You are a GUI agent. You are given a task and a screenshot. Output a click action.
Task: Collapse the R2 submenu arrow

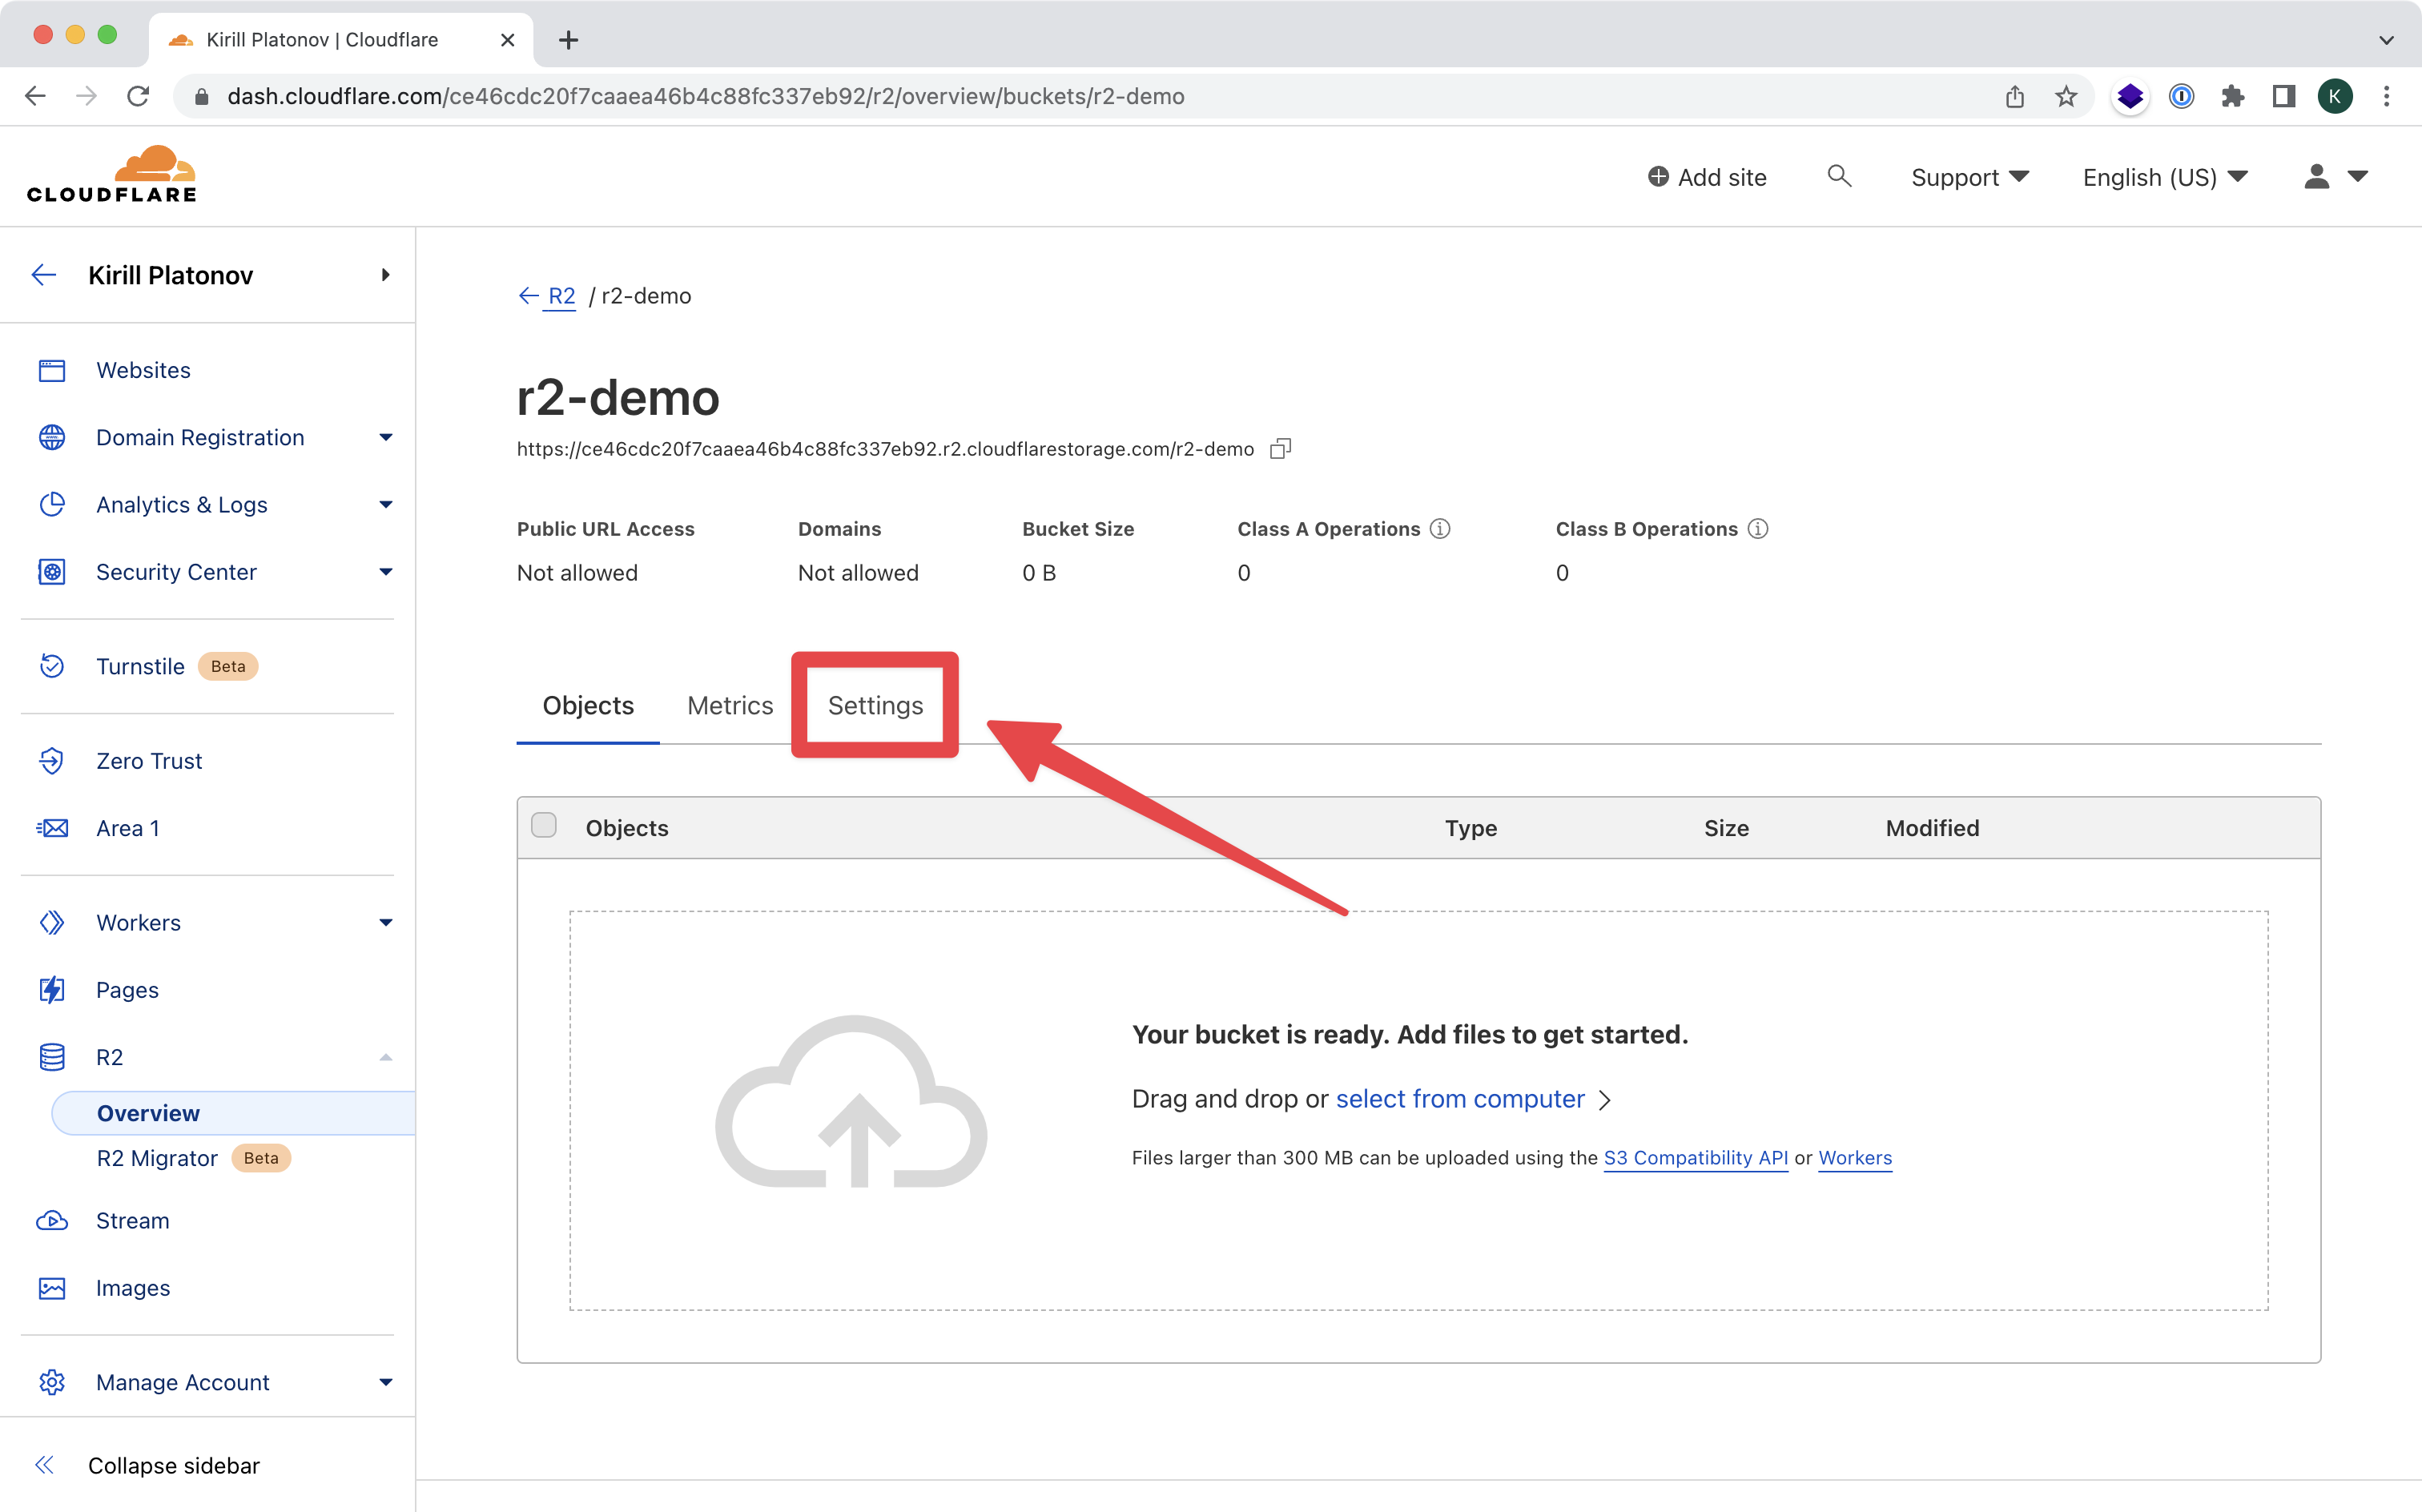coord(386,1057)
